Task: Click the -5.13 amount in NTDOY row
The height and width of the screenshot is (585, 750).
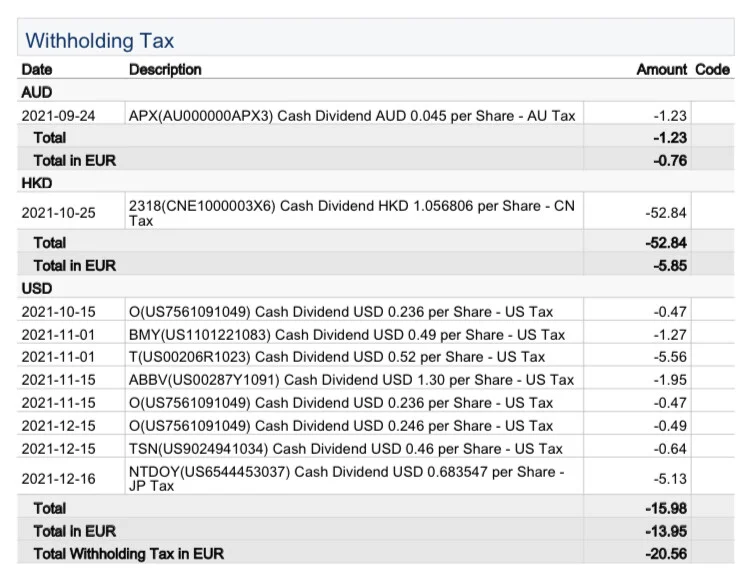Action: pos(670,479)
